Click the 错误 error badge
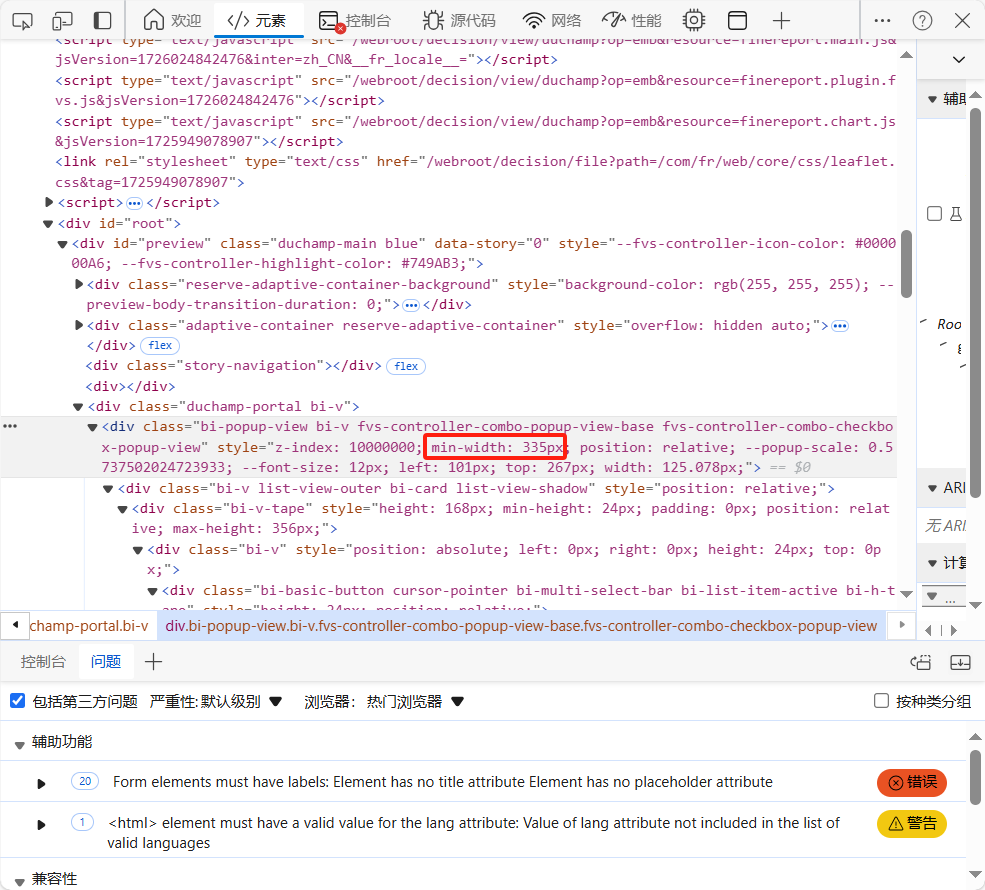The height and width of the screenshot is (890, 985). click(x=912, y=782)
